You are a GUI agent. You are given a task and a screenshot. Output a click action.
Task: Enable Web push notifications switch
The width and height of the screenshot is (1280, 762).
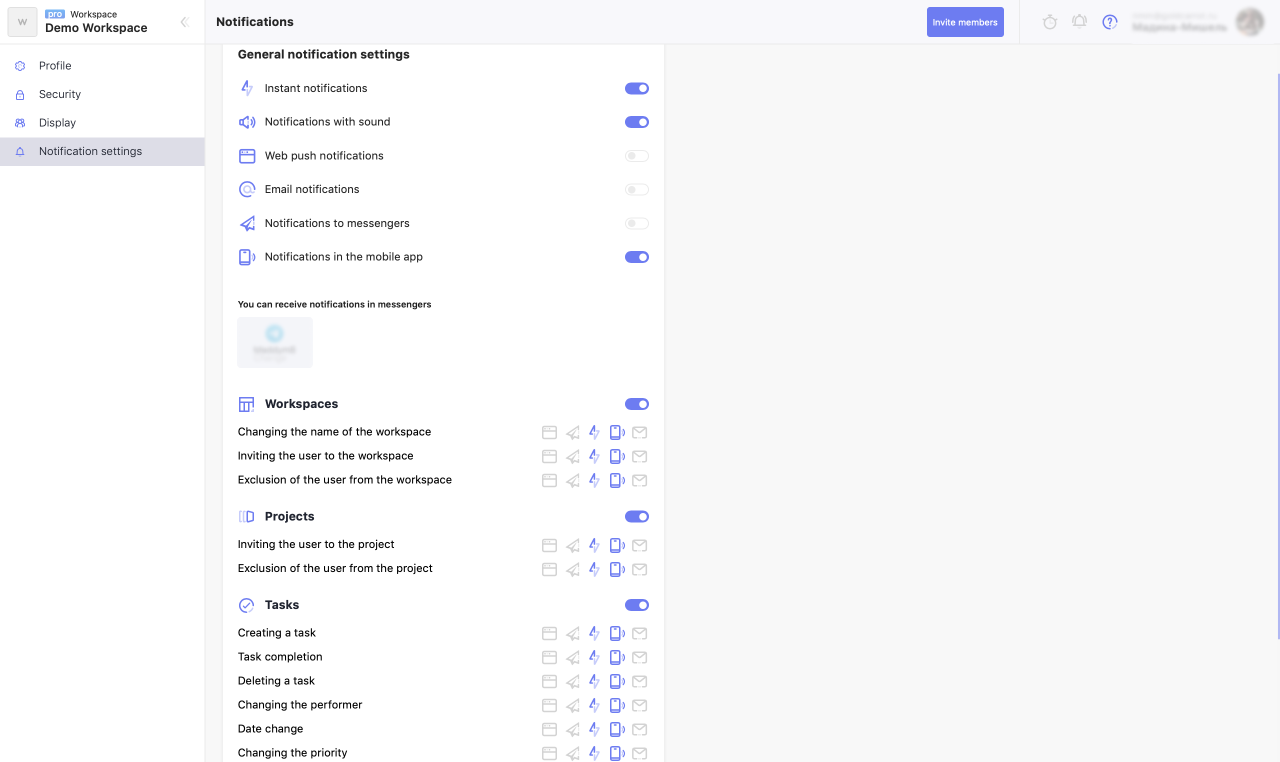click(637, 156)
